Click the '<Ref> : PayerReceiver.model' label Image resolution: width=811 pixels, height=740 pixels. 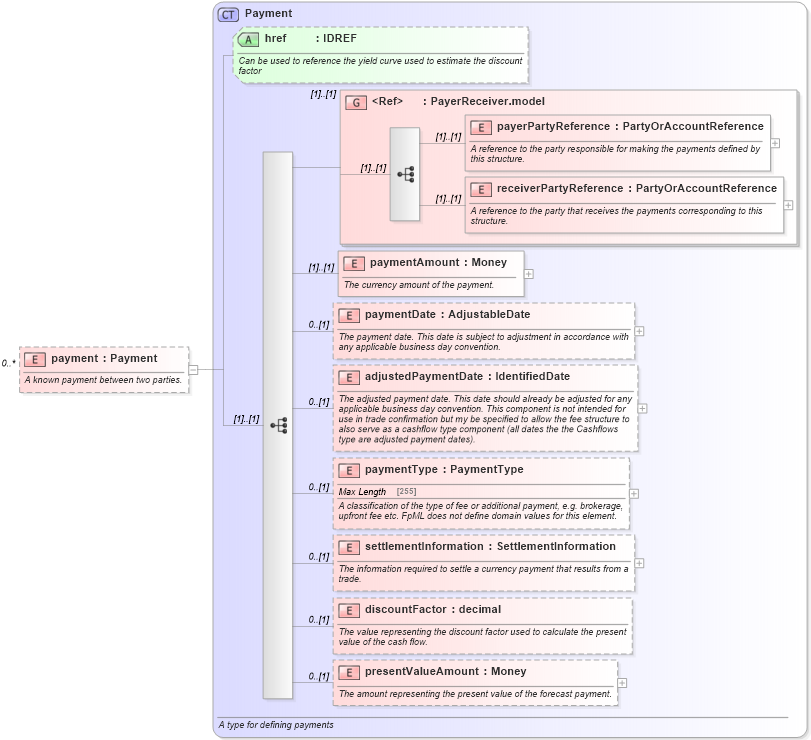[x=458, y=101]
